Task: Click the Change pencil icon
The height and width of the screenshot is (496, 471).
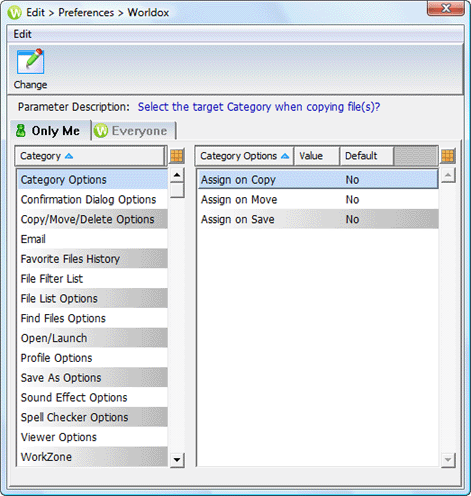Action: [x=30, y=62]
